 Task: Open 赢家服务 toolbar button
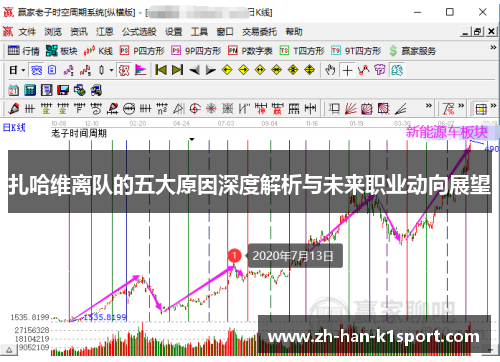pos(413,51)
